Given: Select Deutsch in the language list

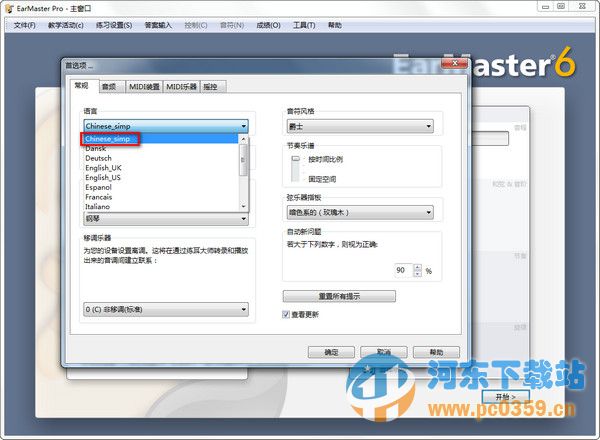Looking at the screenshot, I should (161, 158).
